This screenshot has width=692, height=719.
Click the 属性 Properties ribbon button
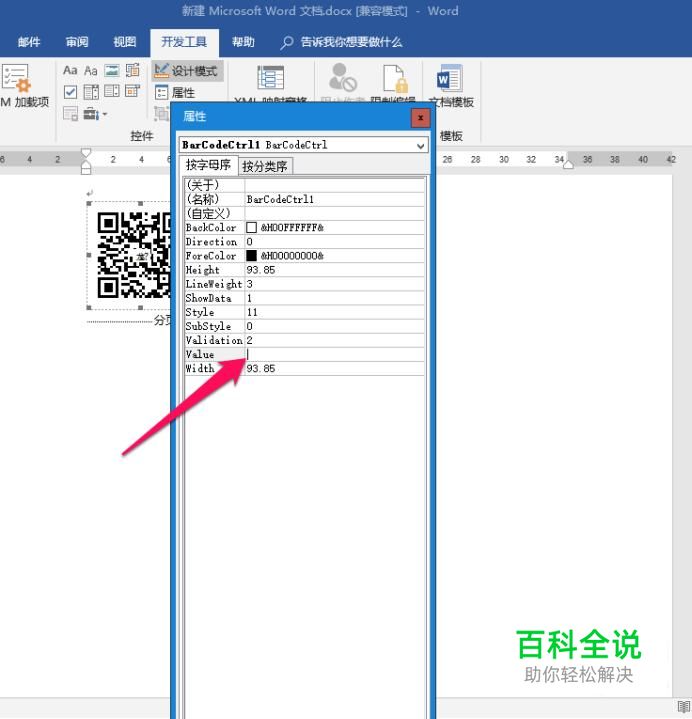(x=175, y=93)
